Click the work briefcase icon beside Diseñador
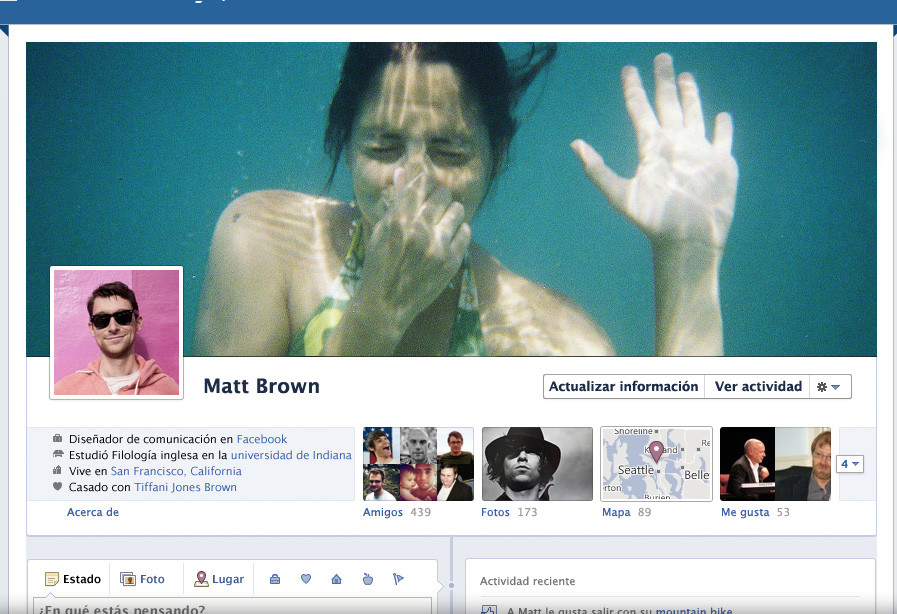The image size is (897, 614). [x=57, y=438]
